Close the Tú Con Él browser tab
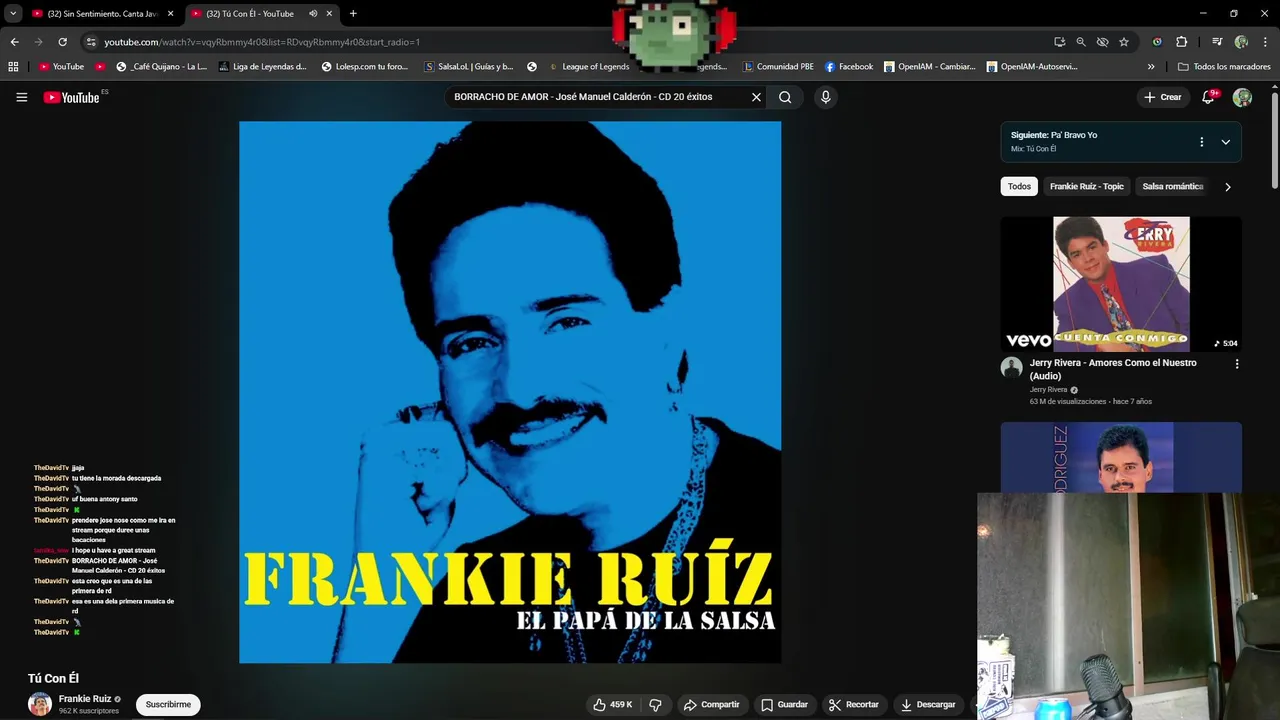Screen dimensions: 1280x720 329,14
